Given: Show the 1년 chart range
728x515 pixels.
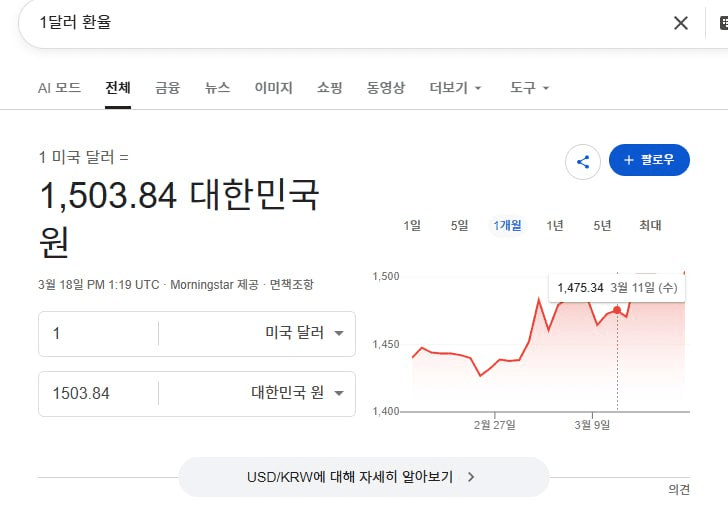Looking at the screenshot, I should pos(555,225).
